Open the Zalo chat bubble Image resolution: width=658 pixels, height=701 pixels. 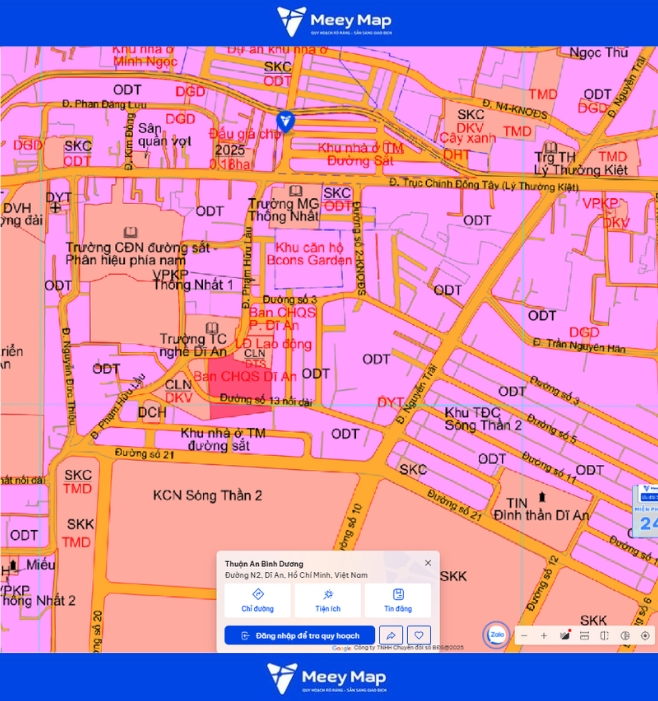497,634
